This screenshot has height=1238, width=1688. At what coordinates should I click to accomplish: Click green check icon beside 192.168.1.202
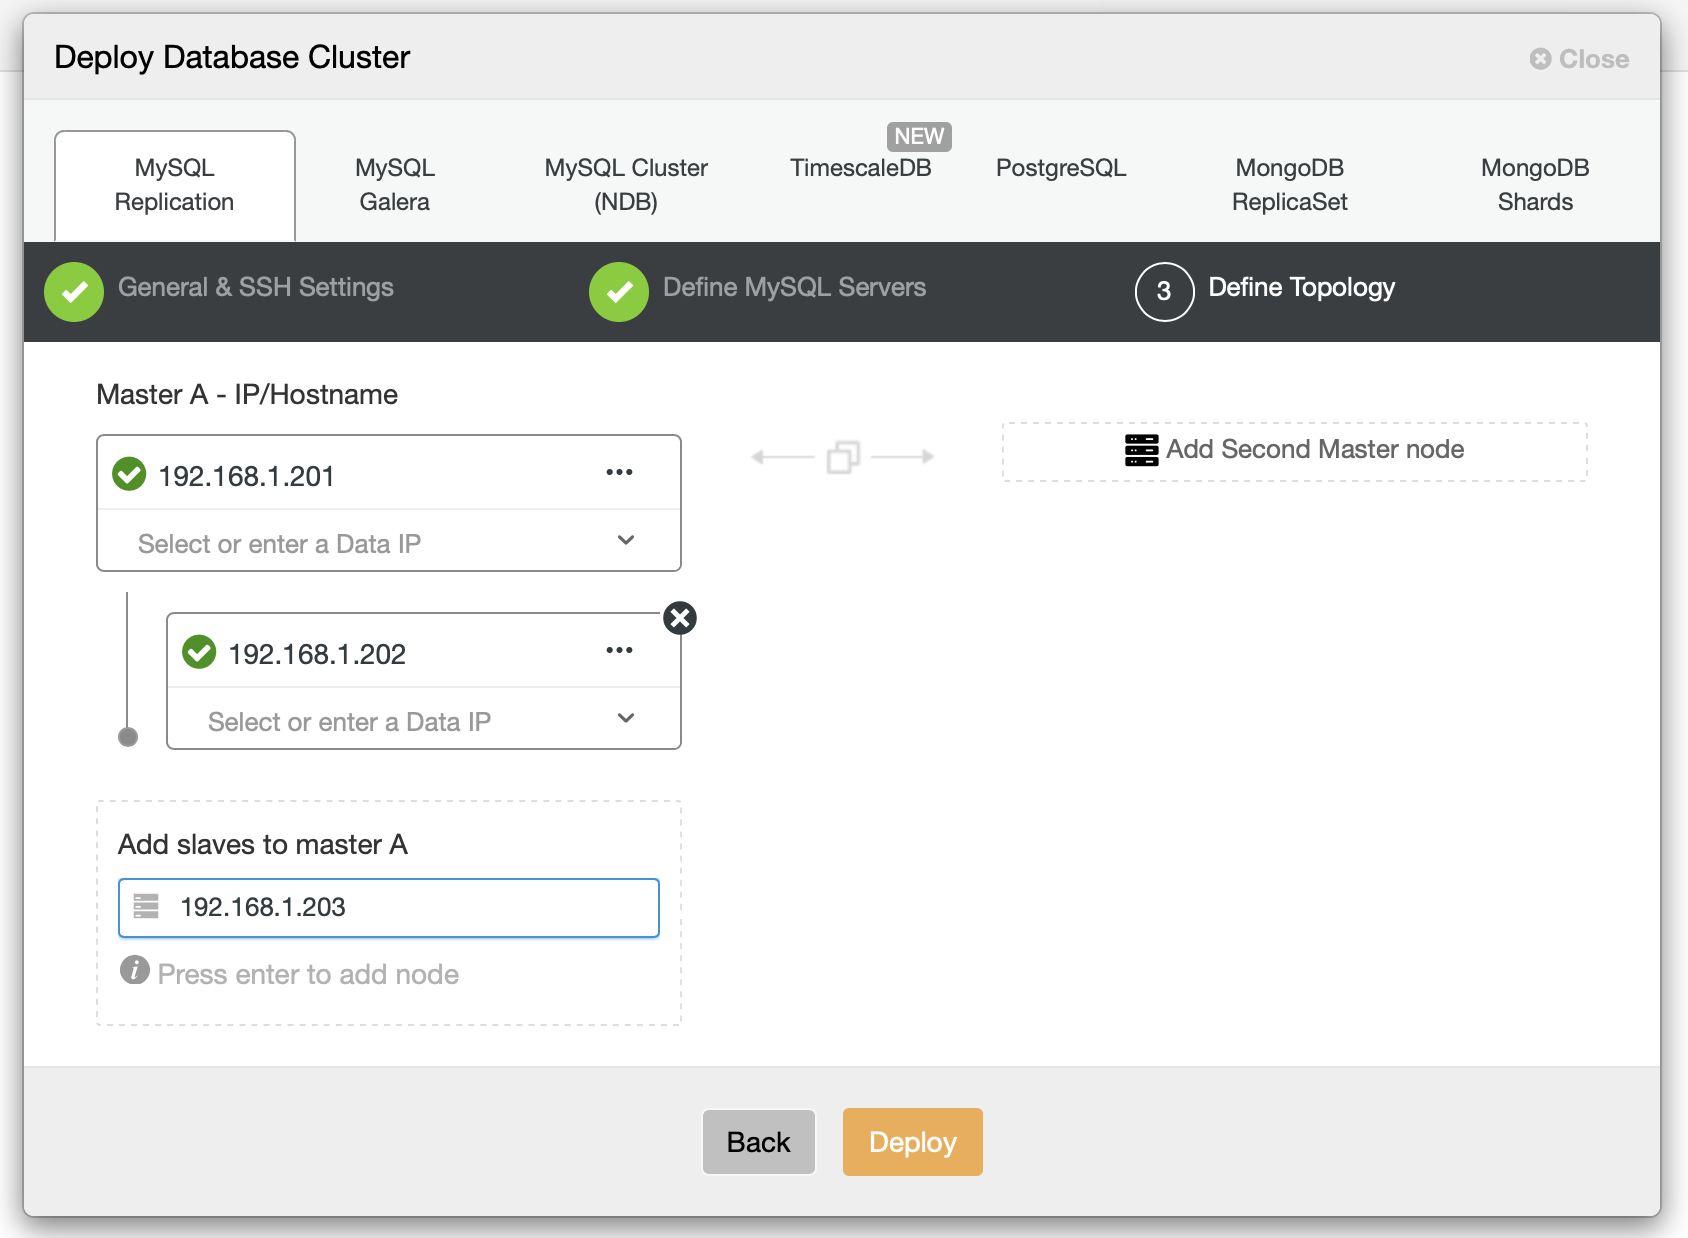pos(199,652)
